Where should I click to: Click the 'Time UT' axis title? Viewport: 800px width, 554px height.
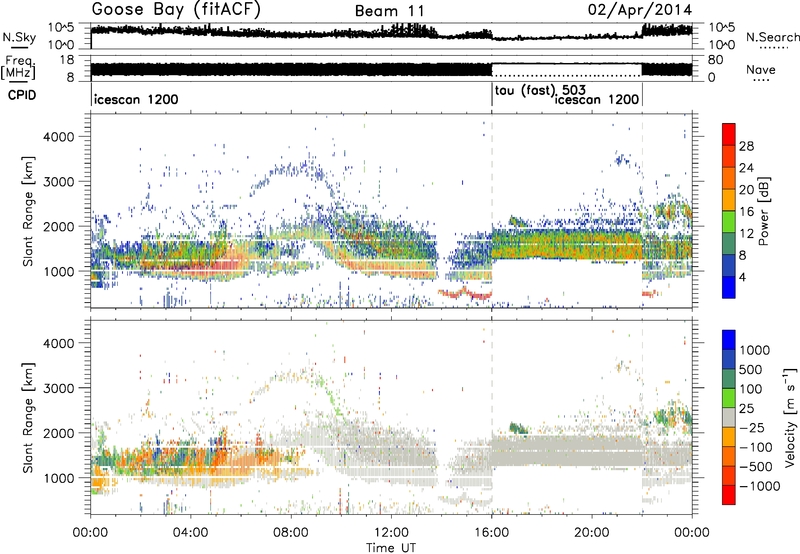[x=391, y=548]
